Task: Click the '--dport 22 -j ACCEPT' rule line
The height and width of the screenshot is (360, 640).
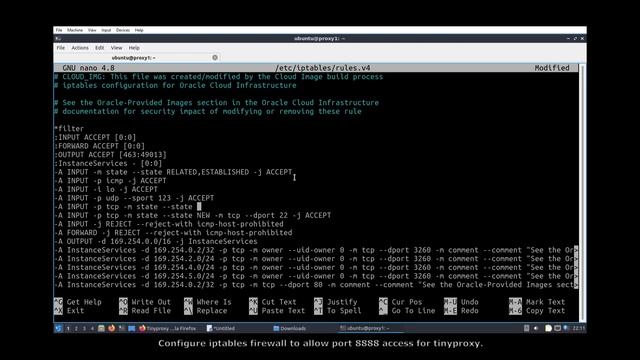Action: (193, 215)
